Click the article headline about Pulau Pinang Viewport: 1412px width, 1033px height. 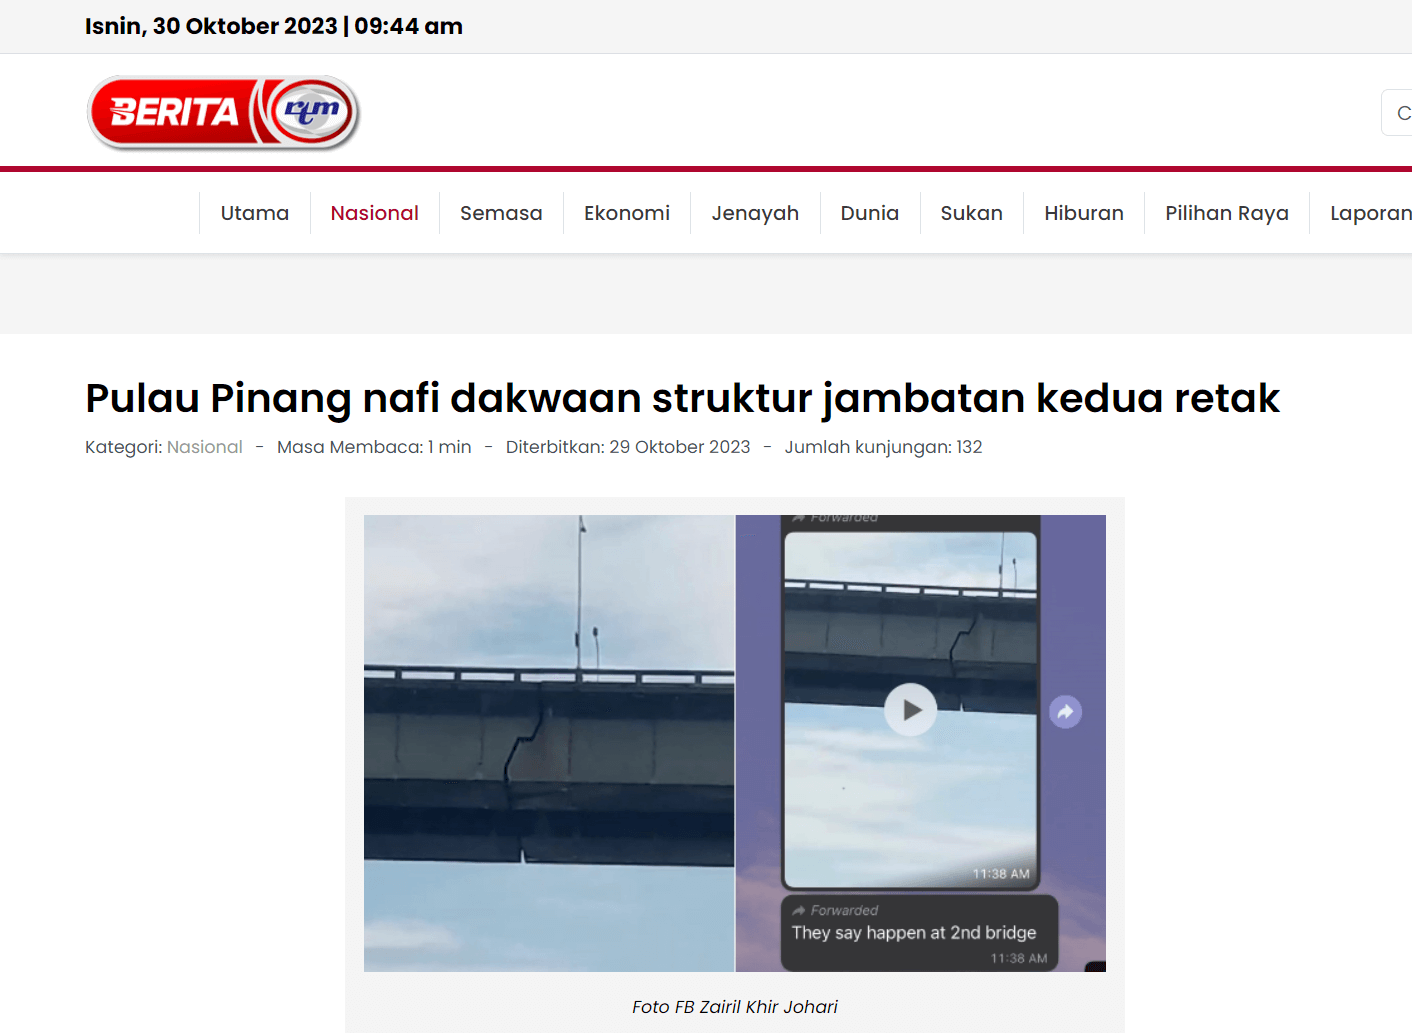682,398
